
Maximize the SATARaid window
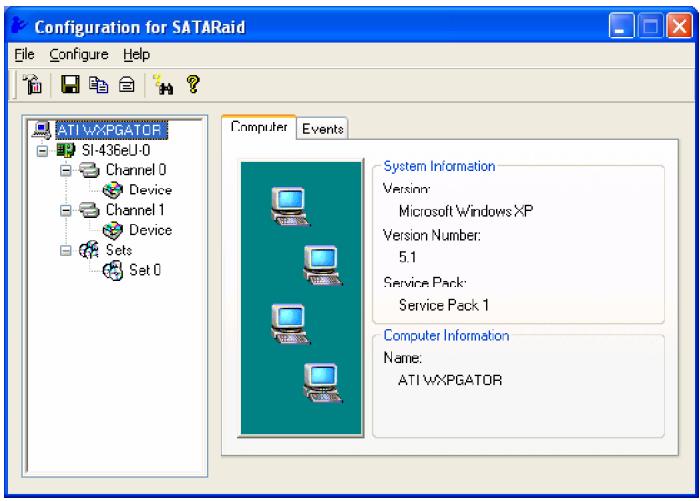pos(650,25)
